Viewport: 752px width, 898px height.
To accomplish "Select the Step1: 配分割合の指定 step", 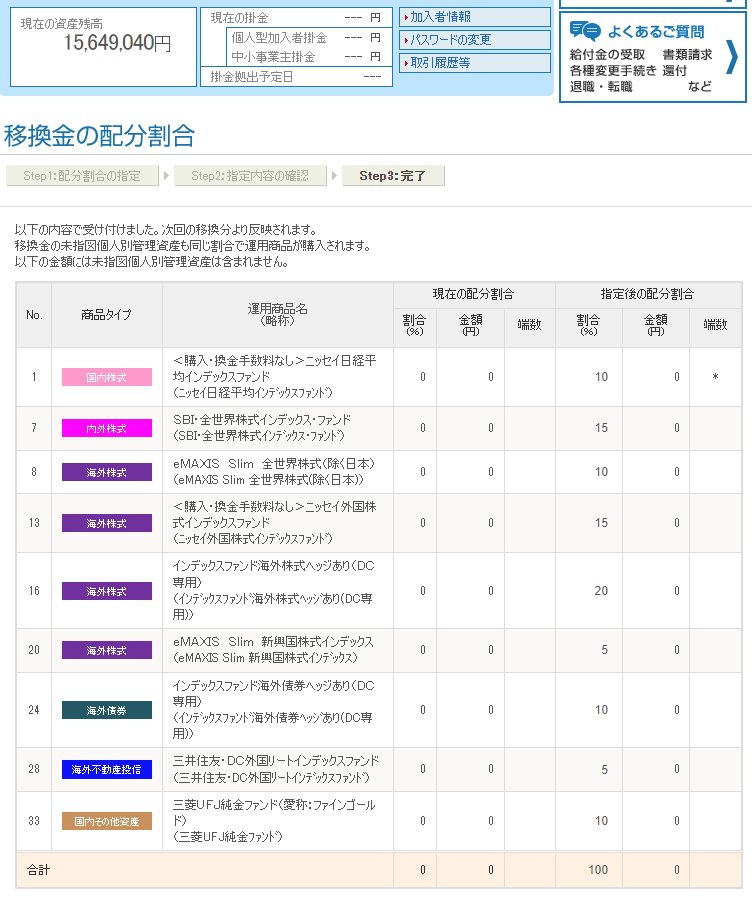I will coord(82,176).
